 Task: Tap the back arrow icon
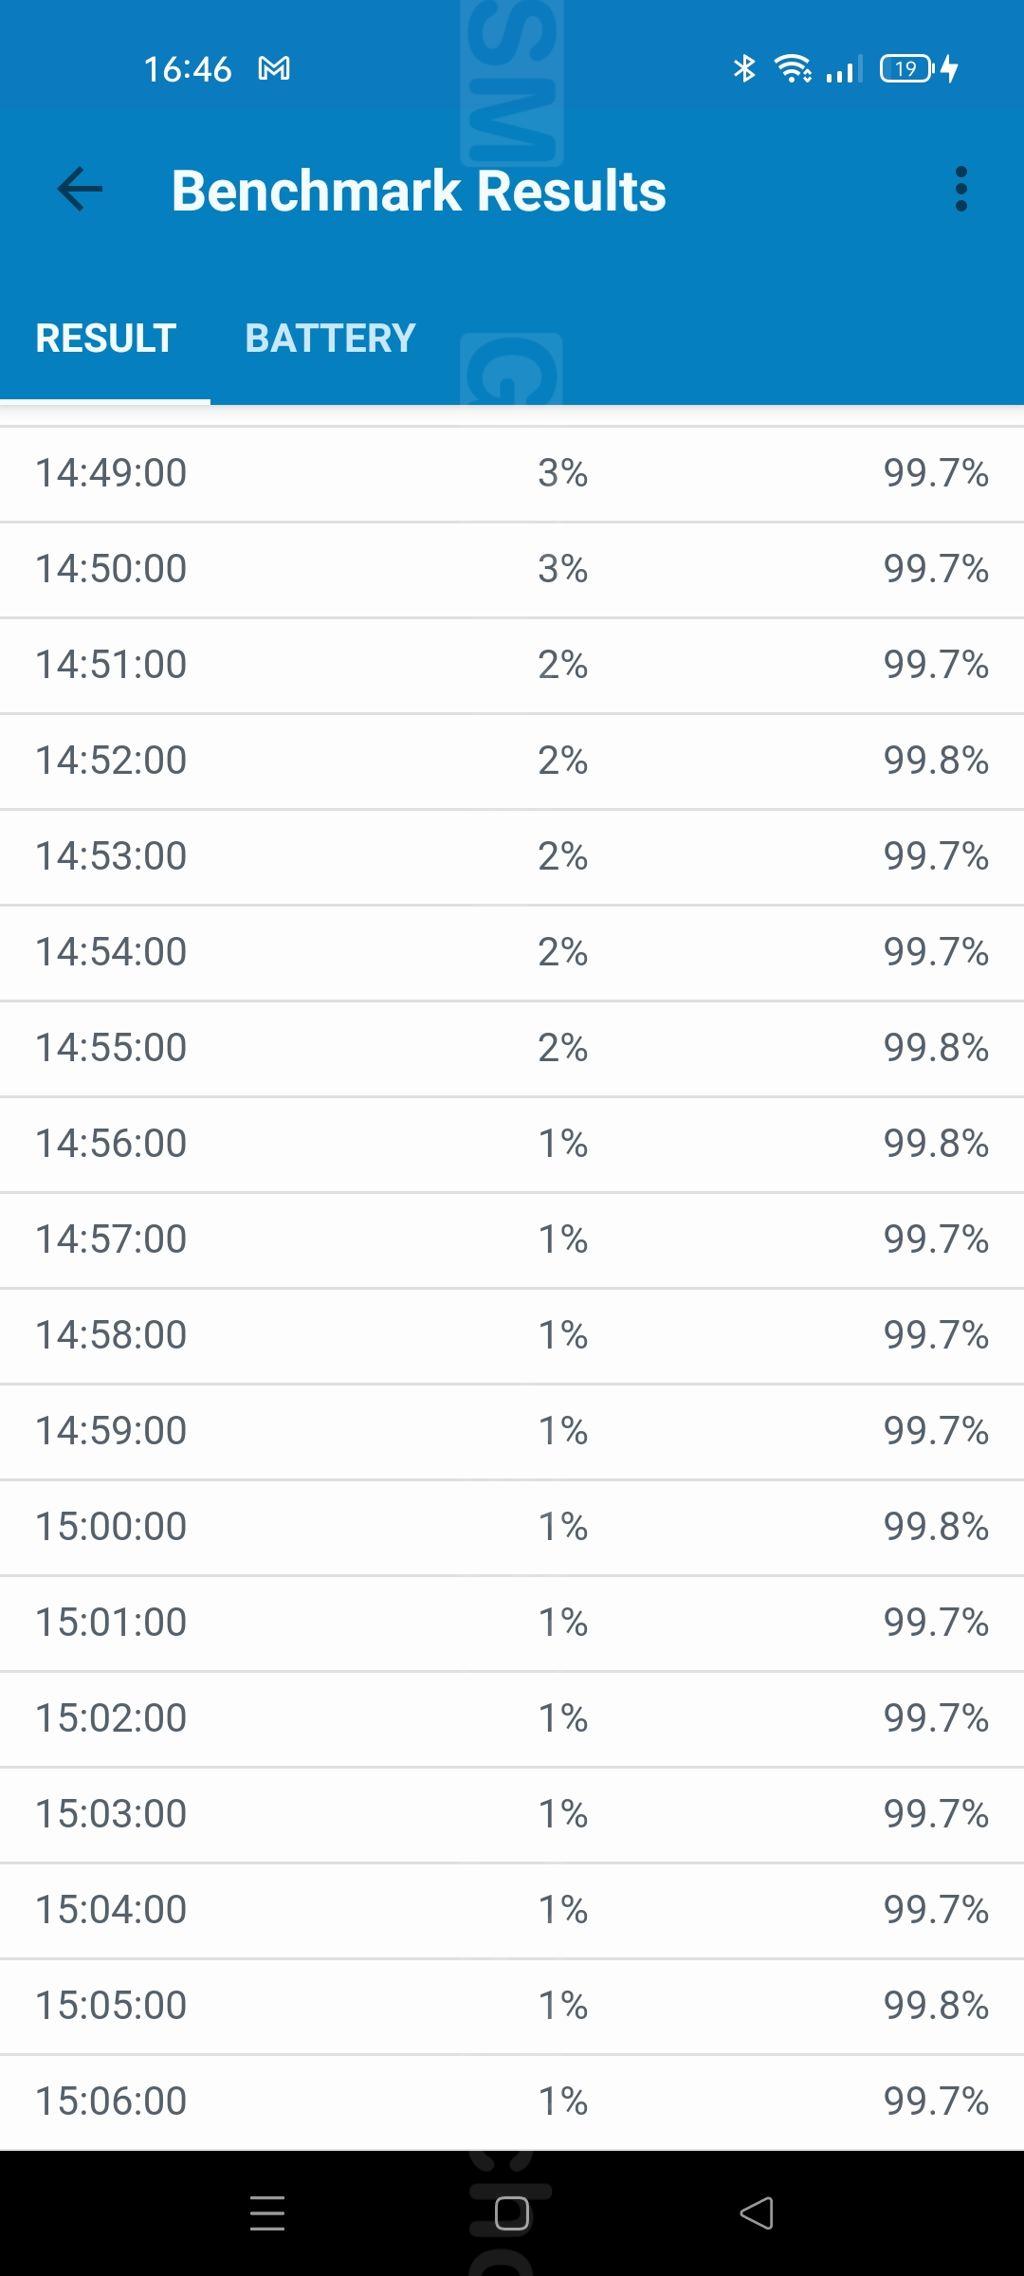click(x=80, y=189)
